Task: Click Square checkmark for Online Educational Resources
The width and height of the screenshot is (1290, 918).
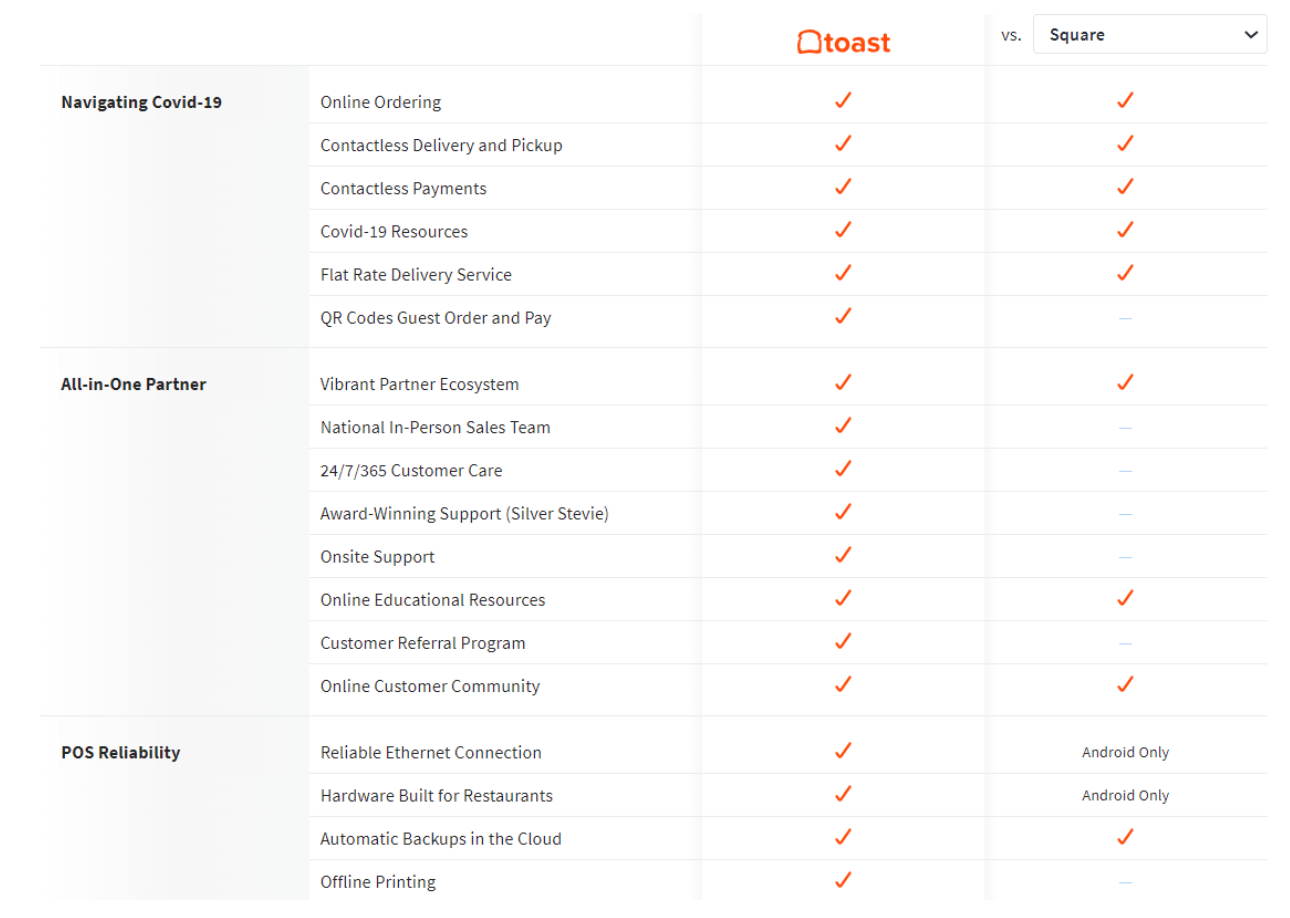Action: [1125, 597]
